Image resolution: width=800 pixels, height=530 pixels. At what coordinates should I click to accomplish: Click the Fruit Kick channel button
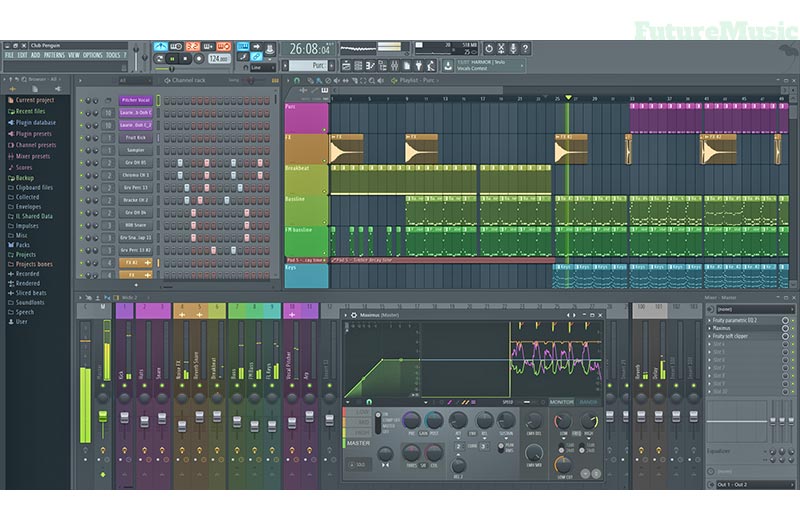click(136, 138)
